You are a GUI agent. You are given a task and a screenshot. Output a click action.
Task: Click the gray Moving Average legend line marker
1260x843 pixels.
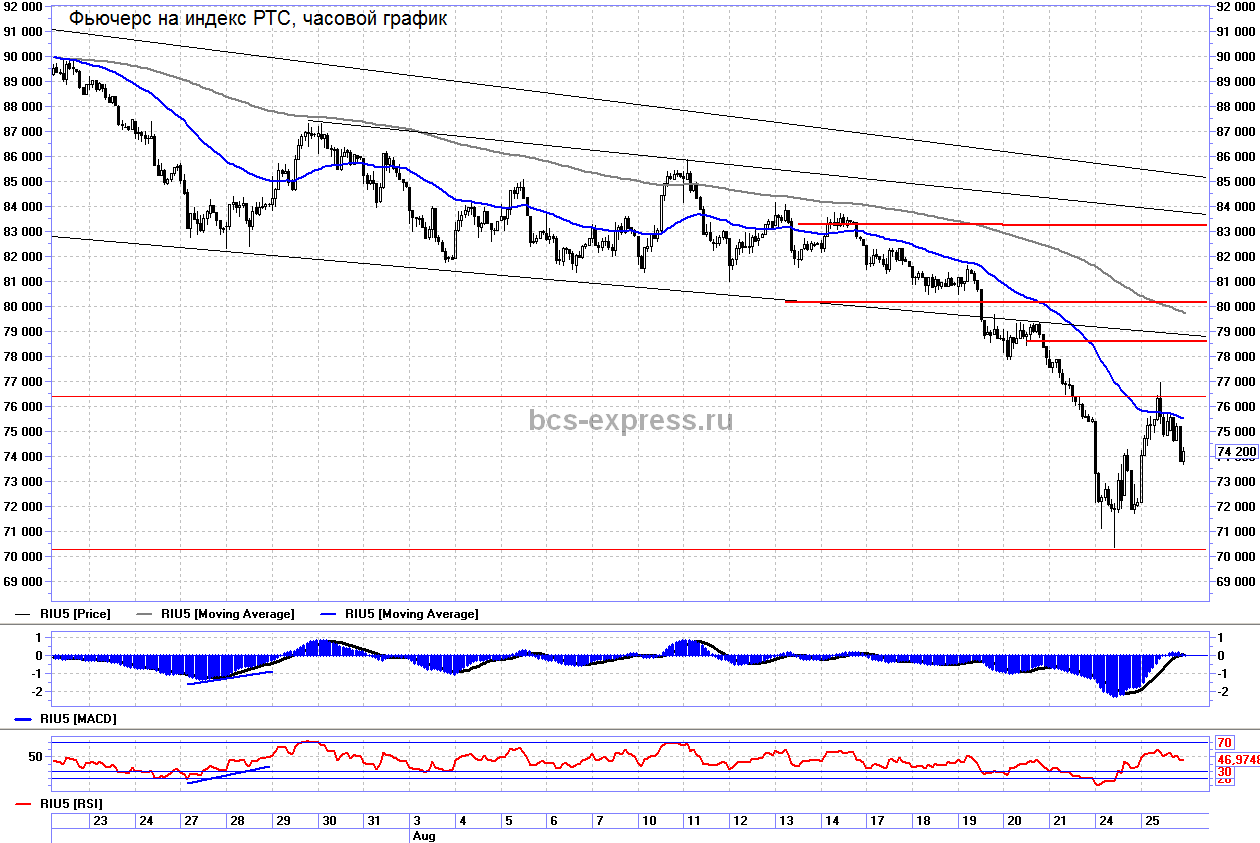144,614
